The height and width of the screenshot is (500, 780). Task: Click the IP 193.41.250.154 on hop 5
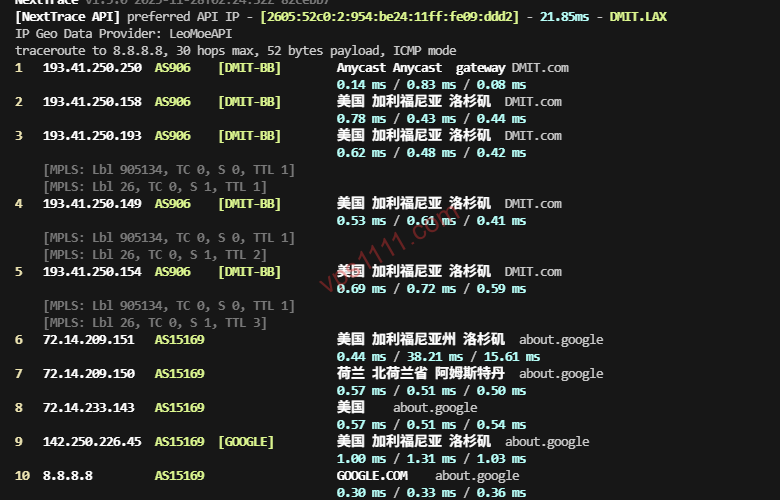[x=93, y=272]
